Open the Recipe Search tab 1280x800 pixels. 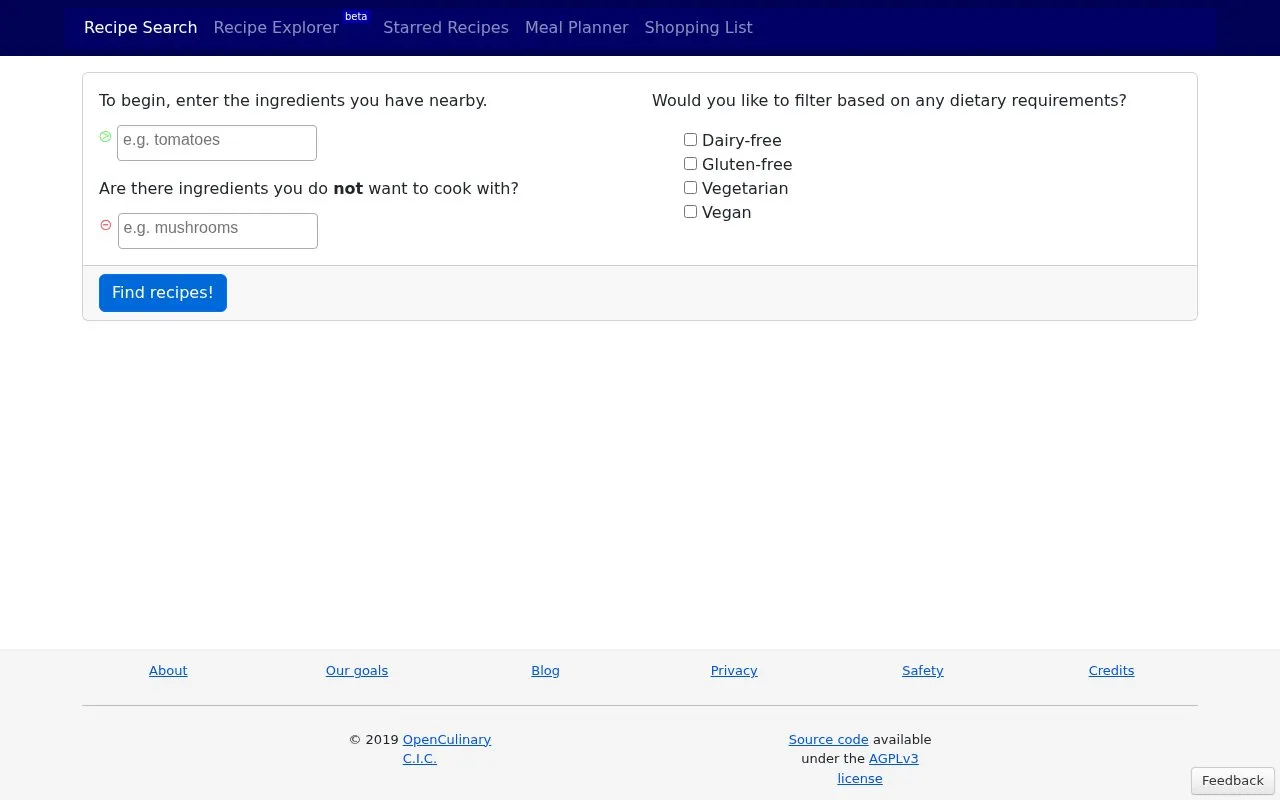click(x=140, y=28)
